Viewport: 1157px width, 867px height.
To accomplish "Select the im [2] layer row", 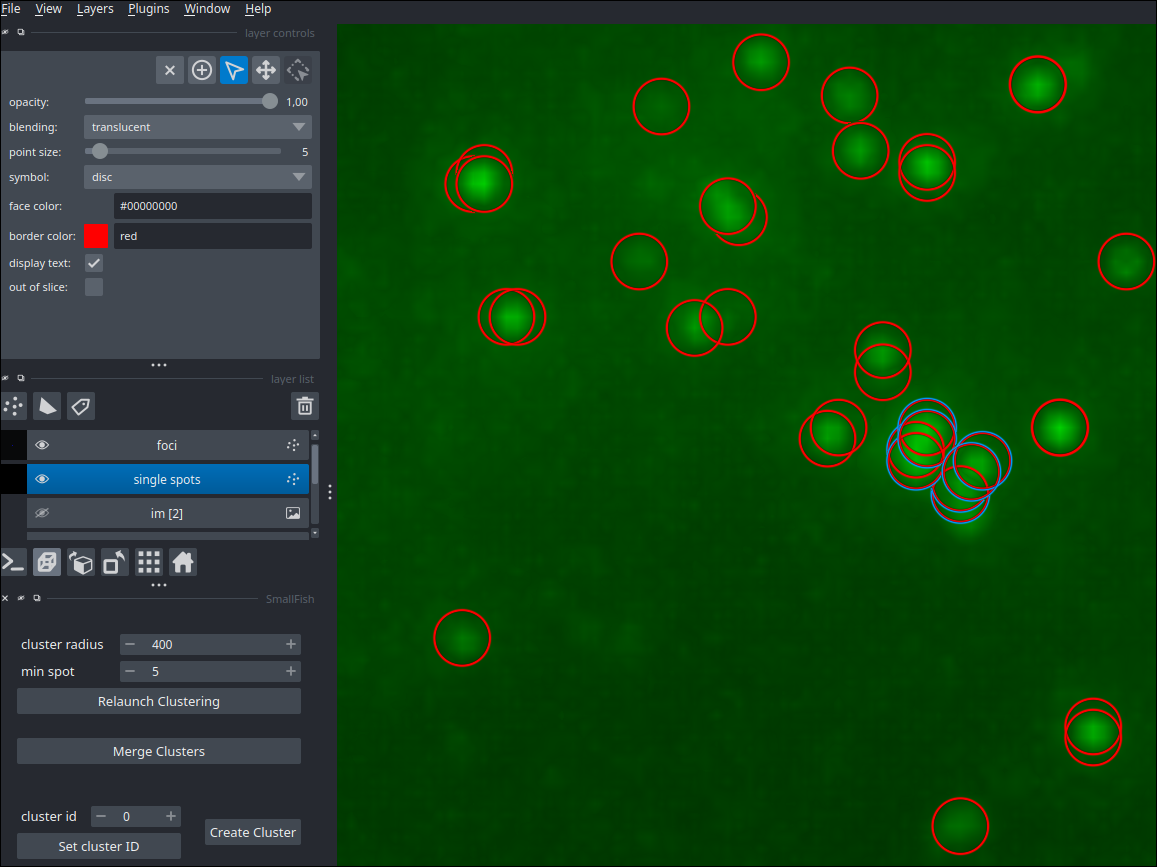I will point(167,513).
